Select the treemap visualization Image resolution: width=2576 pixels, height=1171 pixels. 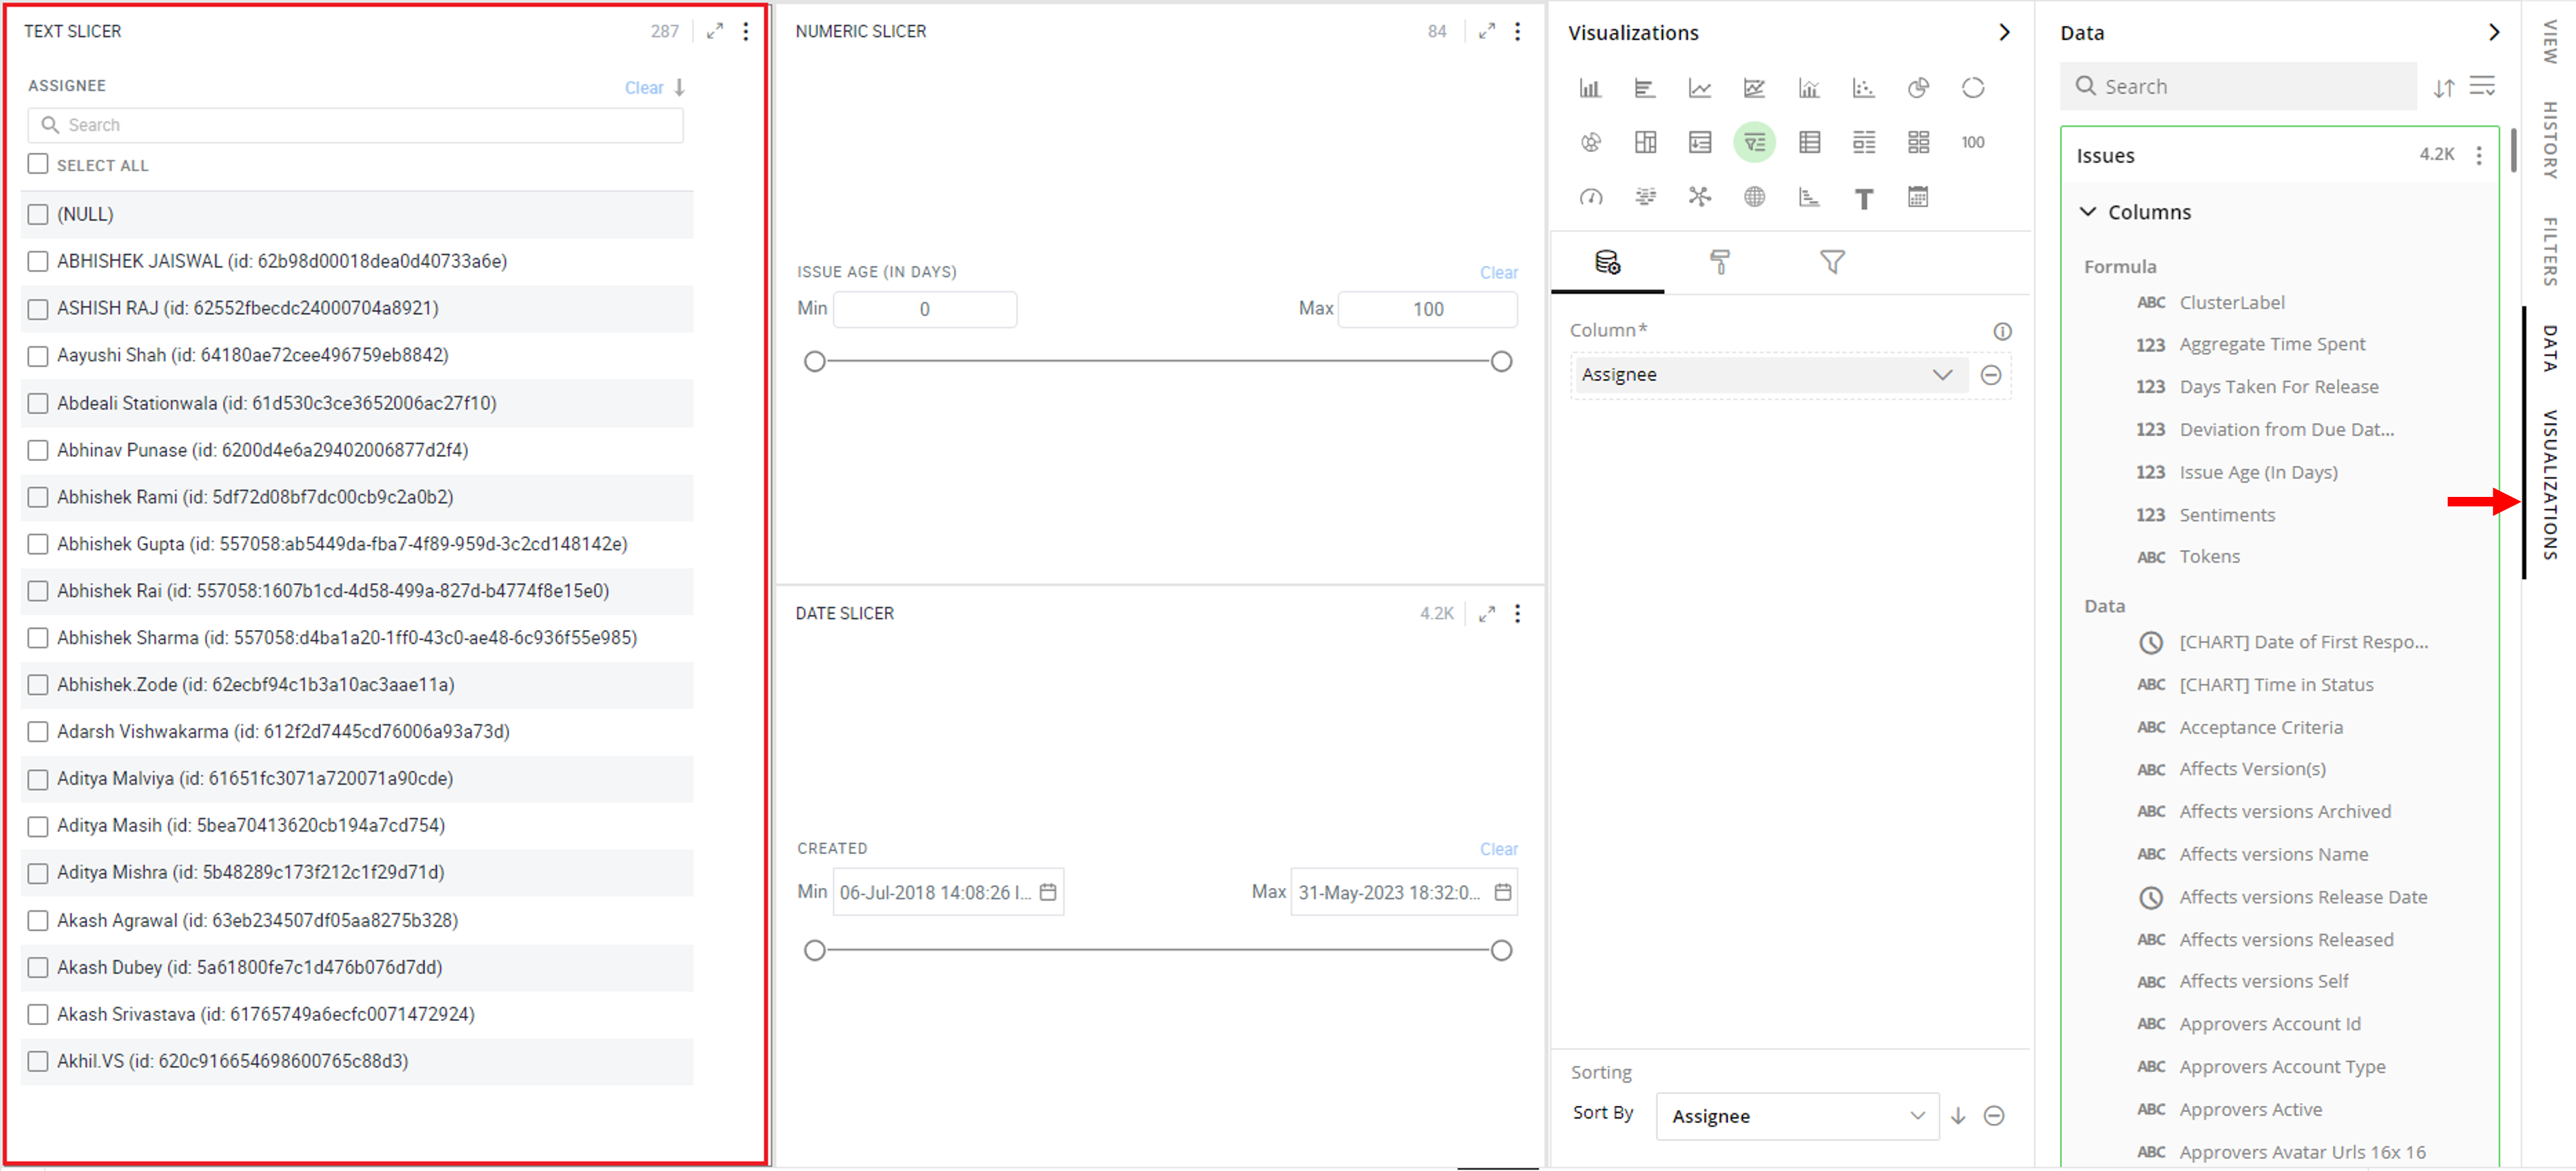(1645, 142)
